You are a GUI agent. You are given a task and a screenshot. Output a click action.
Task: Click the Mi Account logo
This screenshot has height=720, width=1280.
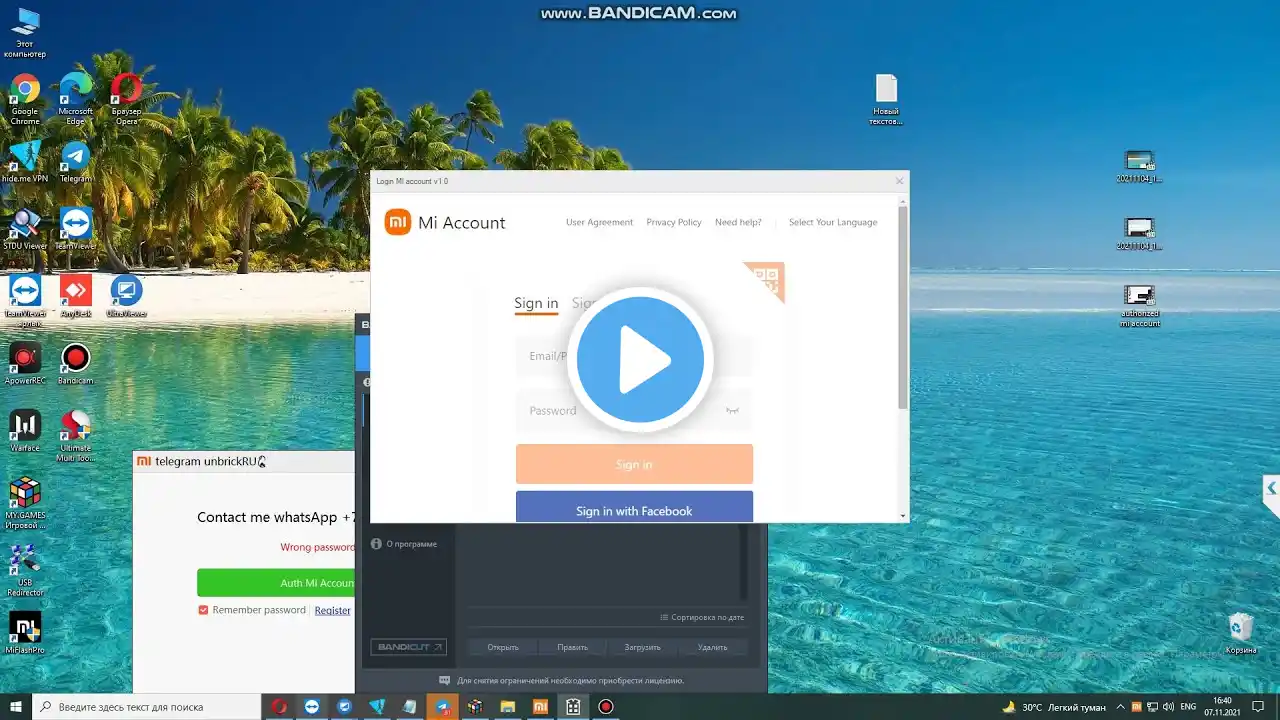pos(398,222)
